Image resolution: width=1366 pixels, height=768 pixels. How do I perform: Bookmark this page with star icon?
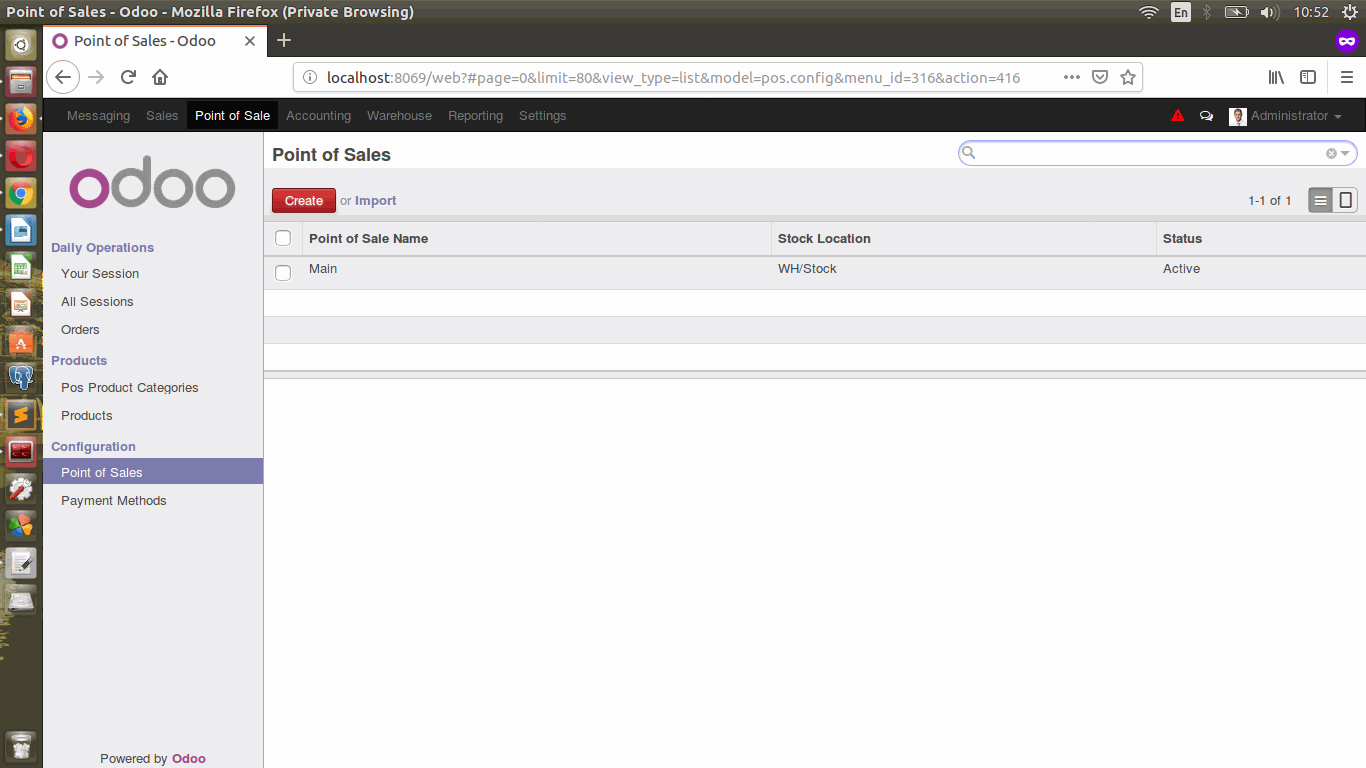pos(1128,77)
